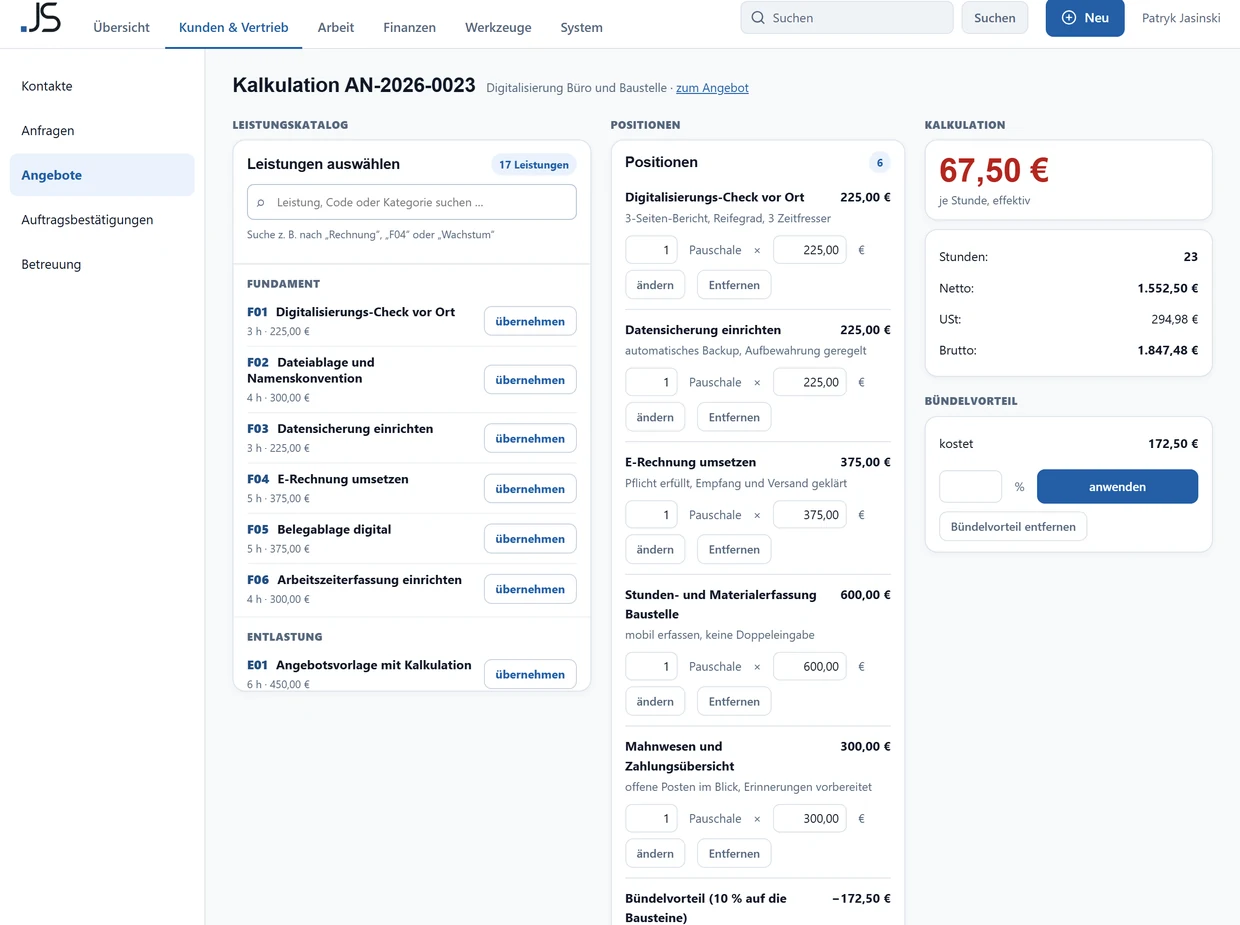1240x925 pixels.
Task: Edit price of Datensicherung einrichten position
Action: coord(810,382)
